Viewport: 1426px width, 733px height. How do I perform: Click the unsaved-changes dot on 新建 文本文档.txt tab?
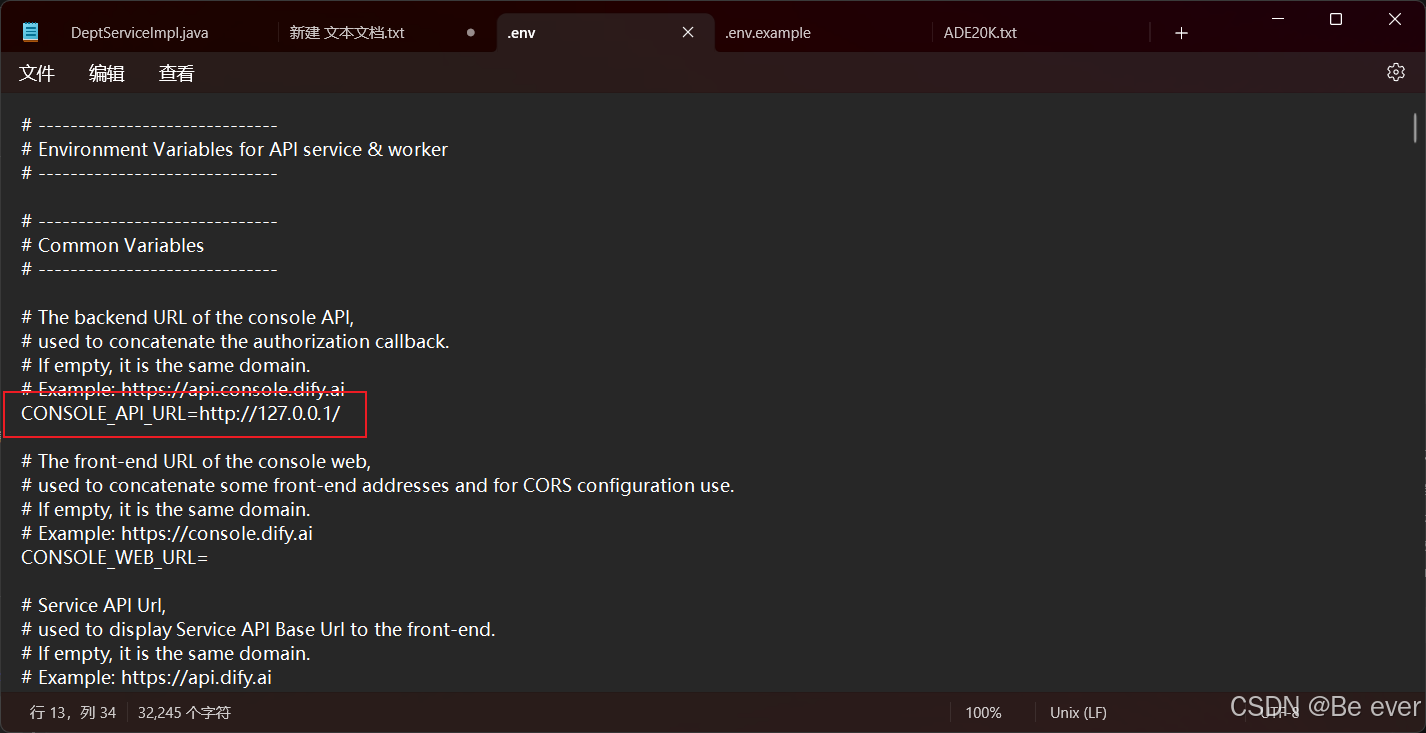click(x=469, y=32)
